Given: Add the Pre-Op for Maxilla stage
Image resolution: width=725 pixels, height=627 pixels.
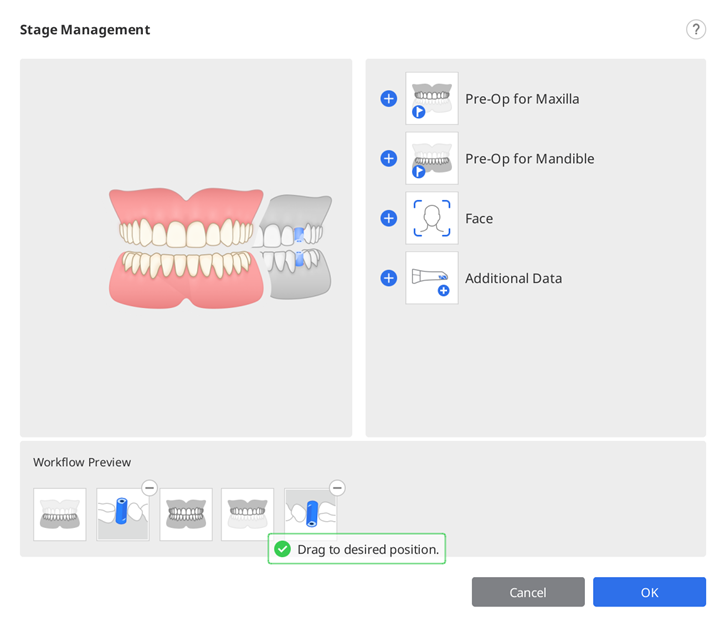Looking at the screenshot, I should (x=388, y=98).
